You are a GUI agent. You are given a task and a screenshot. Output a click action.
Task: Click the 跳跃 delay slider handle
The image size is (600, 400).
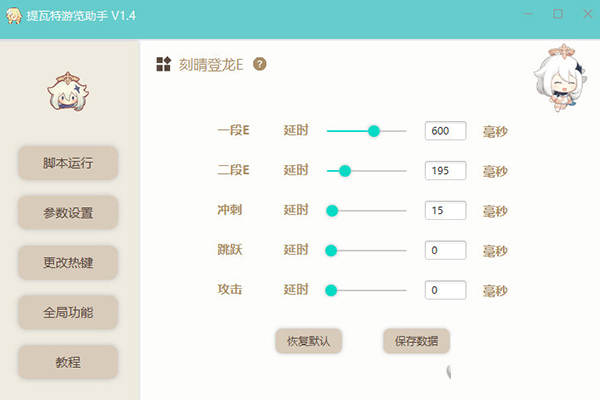point(331,250)
